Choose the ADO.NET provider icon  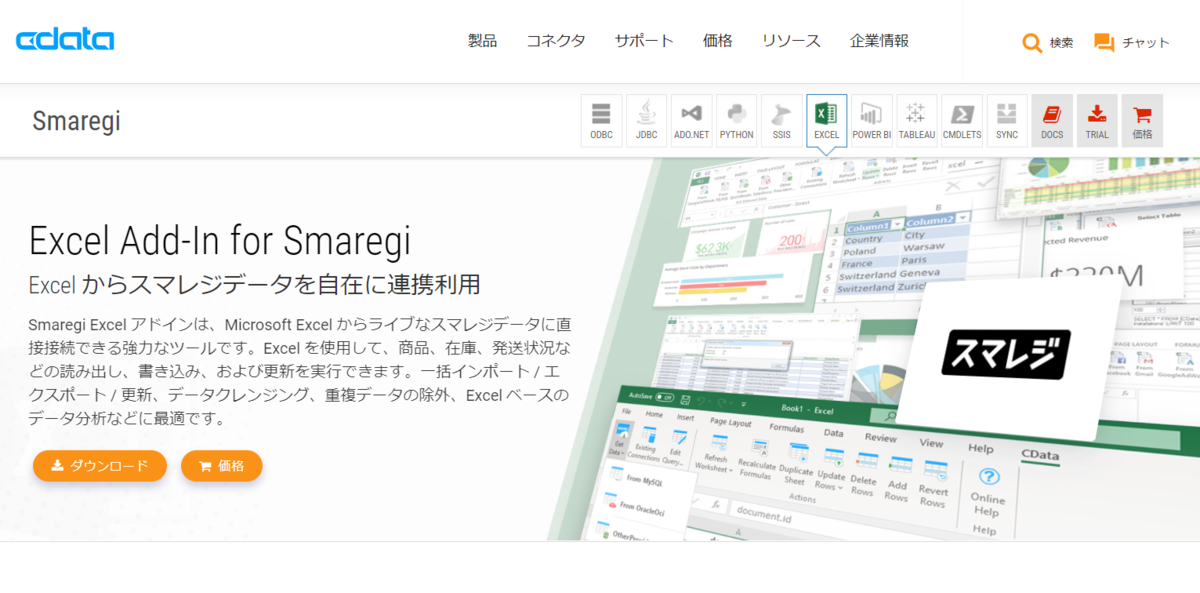[691, 121]
